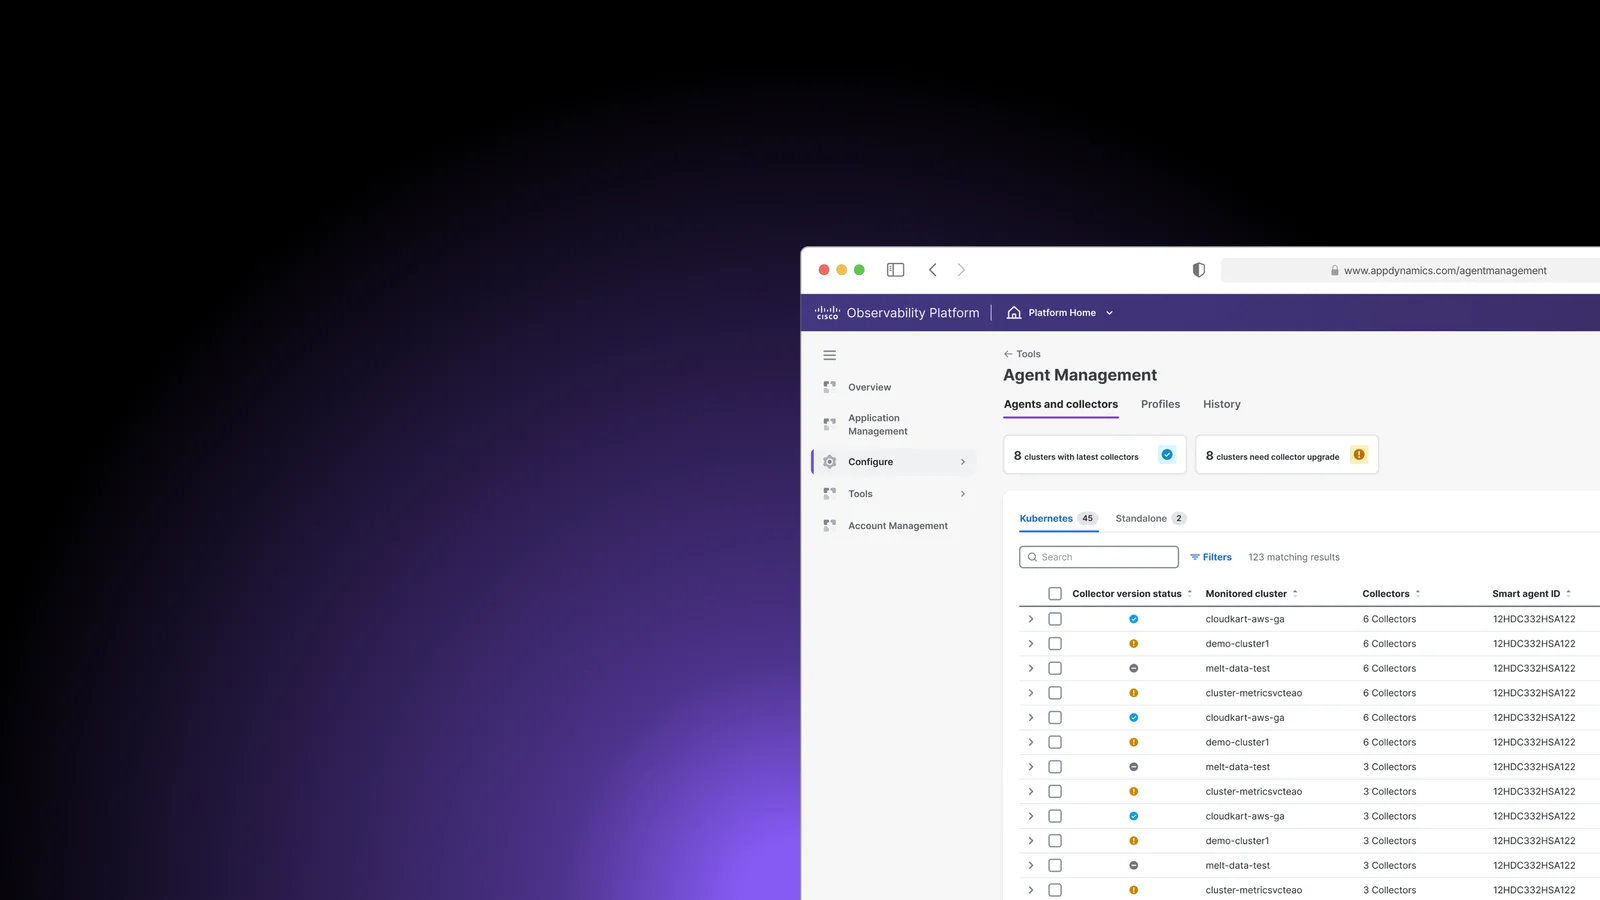
Task: Go back with the browser back arrow
Action: (x=932, y=270)
